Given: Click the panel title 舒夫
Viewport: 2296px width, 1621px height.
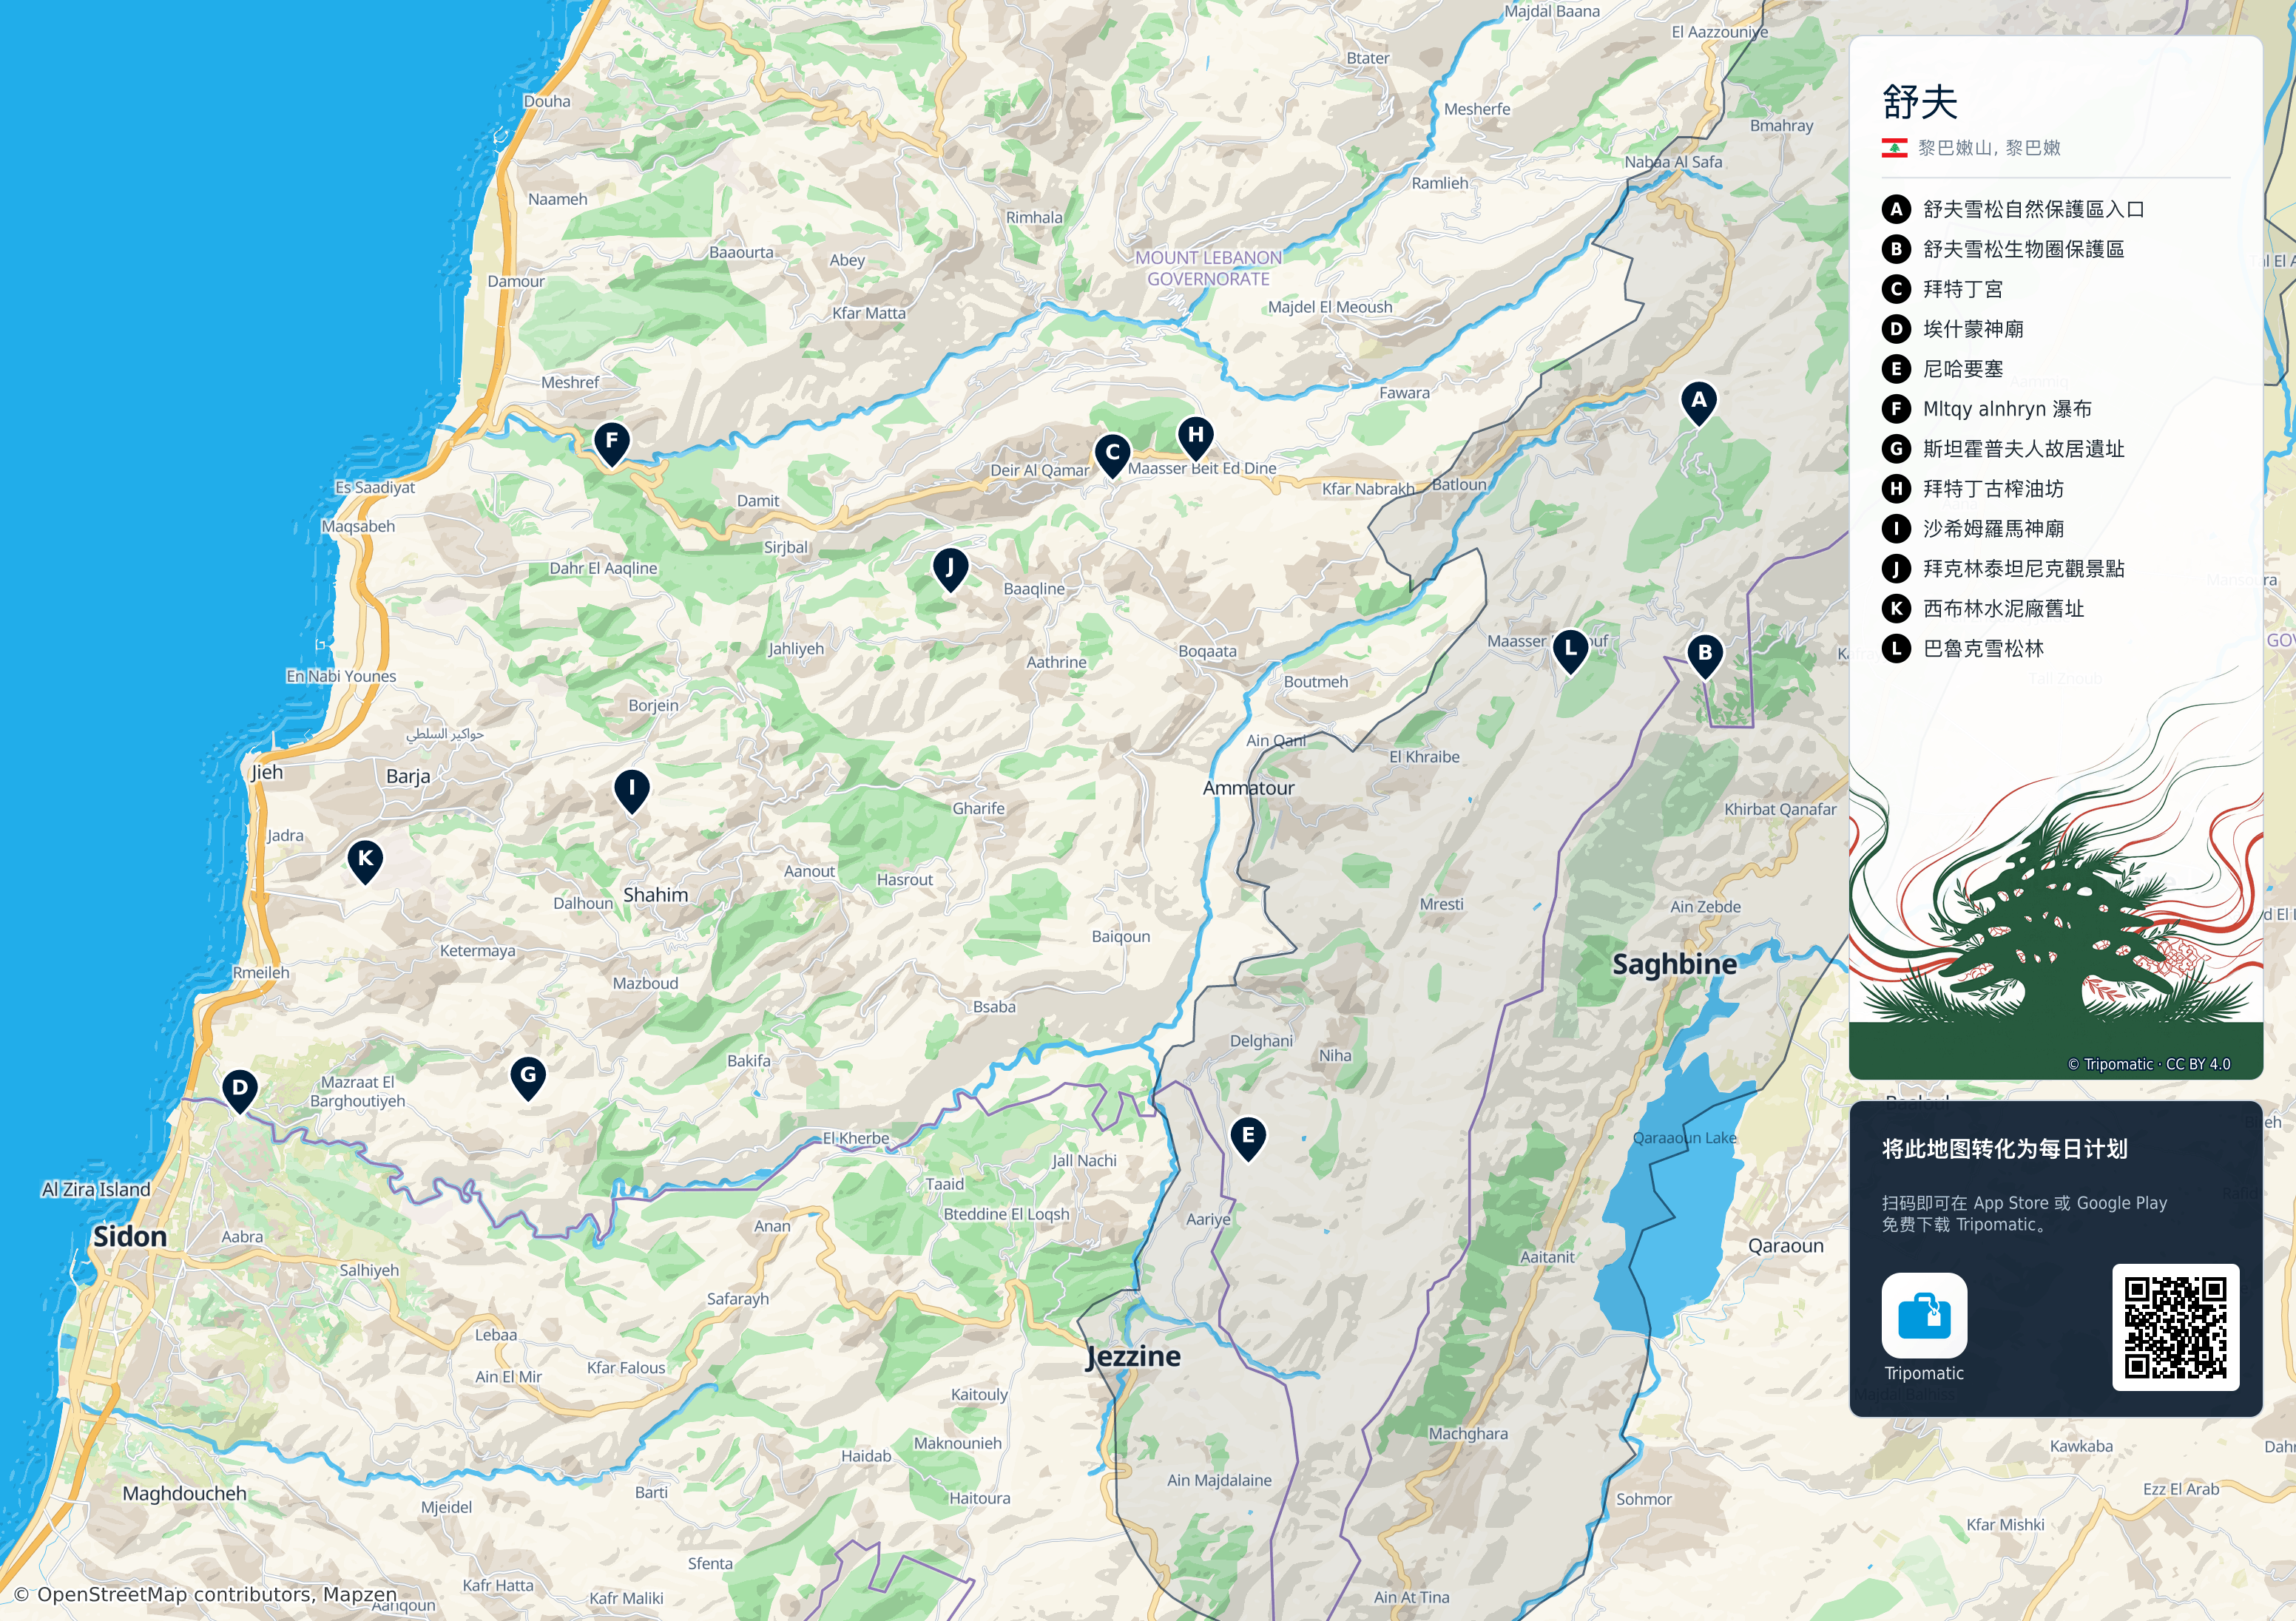Looking at the screenshot, I should [x=1920, y=102].
